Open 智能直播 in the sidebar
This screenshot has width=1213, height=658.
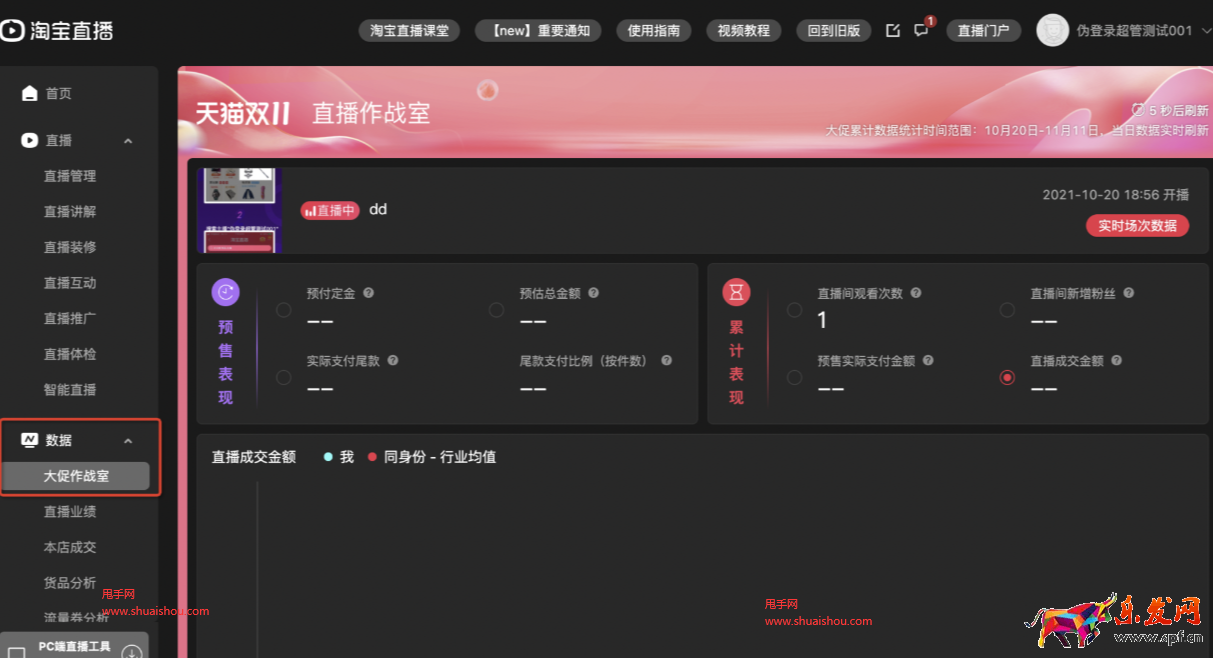pyautogui.click(x=70, y=390)
